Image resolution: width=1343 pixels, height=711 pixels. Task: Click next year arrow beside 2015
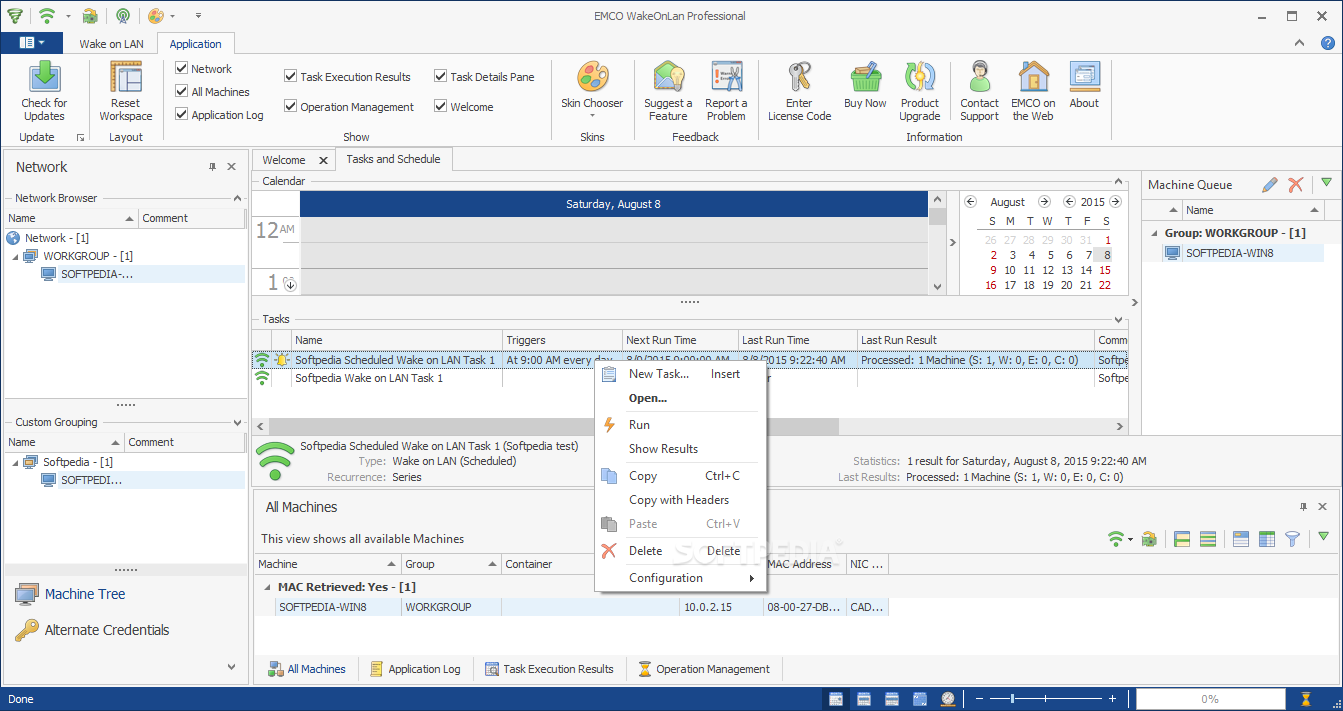1115,202
